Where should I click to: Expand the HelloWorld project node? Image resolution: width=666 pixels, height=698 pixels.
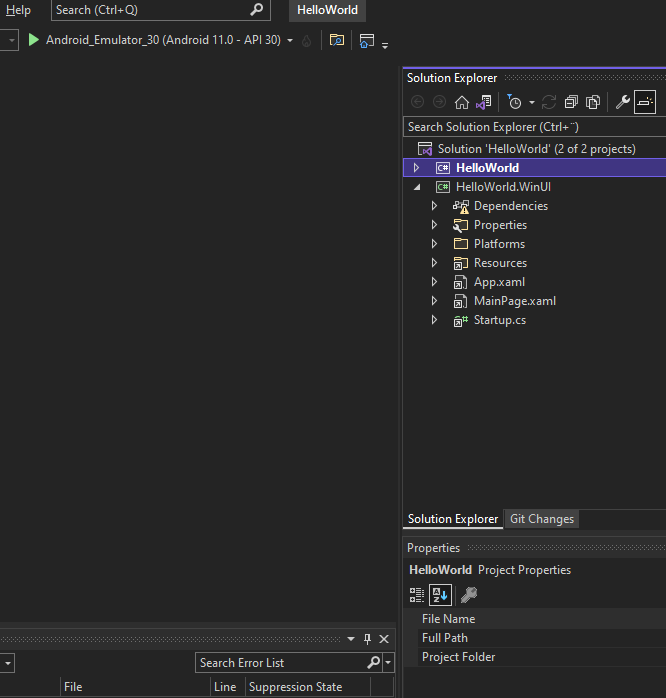[x=416, y=168]
